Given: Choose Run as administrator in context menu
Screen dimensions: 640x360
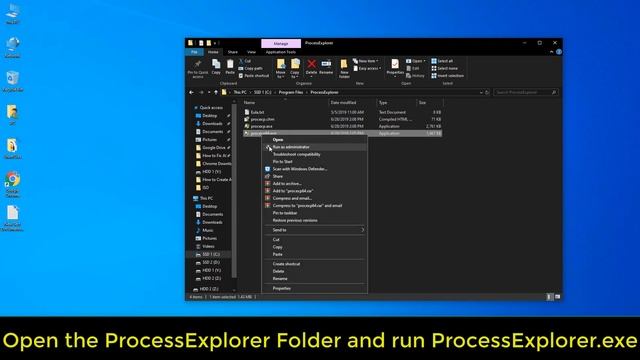Looking at the screenshot, I should [x=315, y=147].
